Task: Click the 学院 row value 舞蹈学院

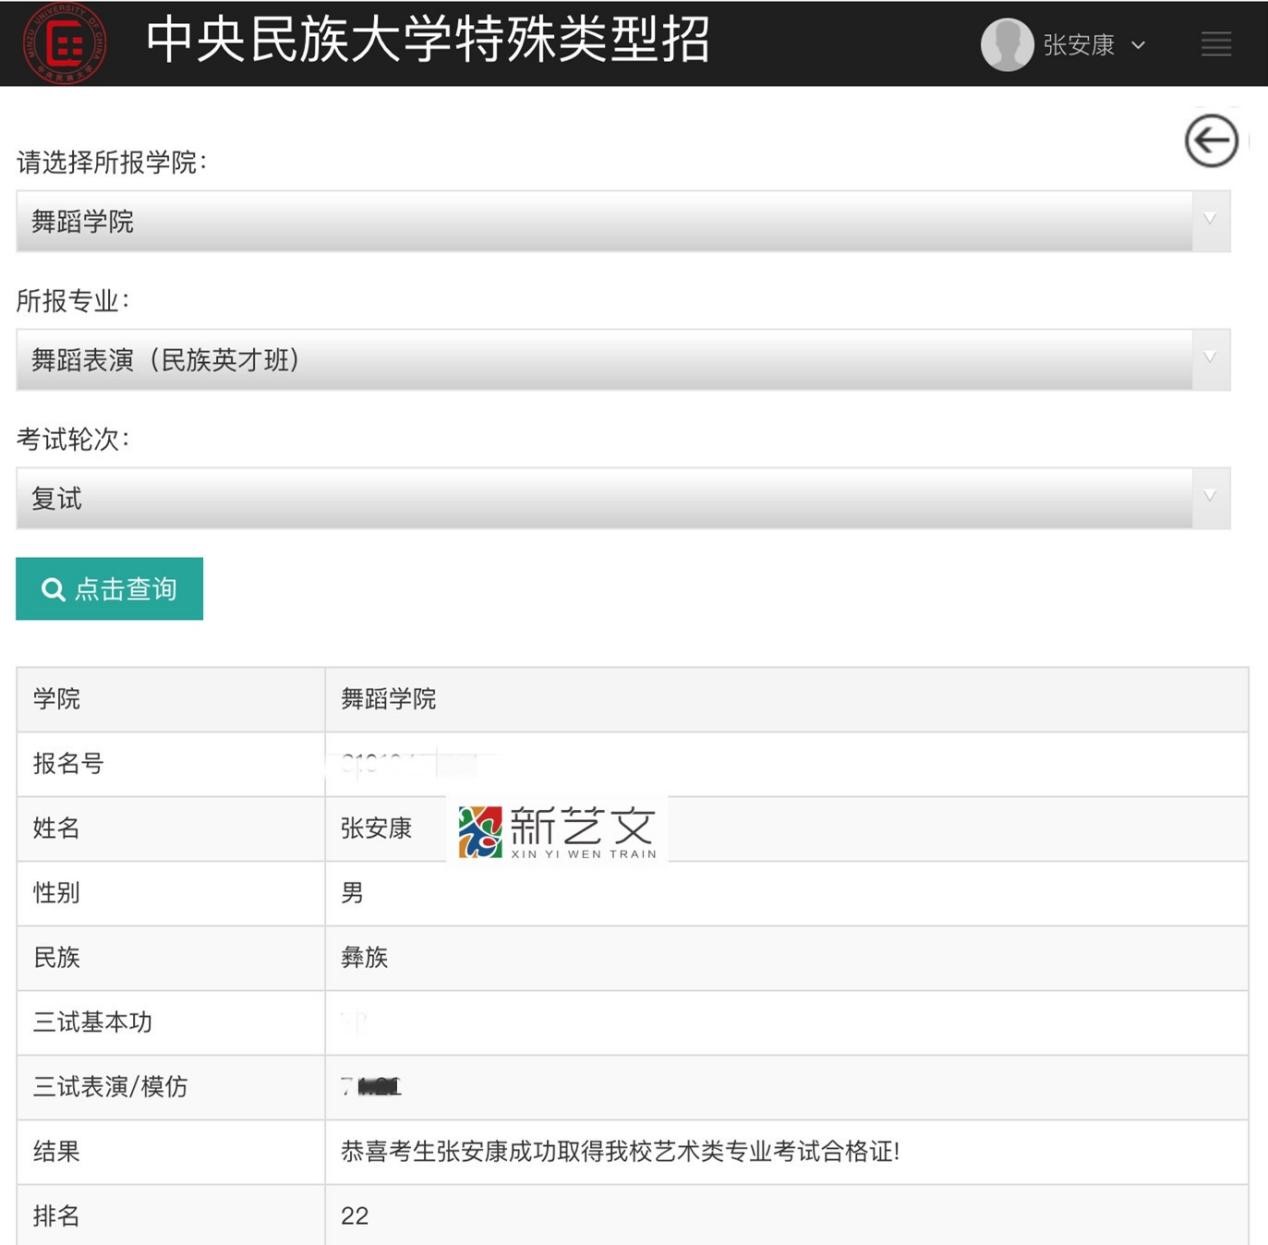Action: pos(388,699)
